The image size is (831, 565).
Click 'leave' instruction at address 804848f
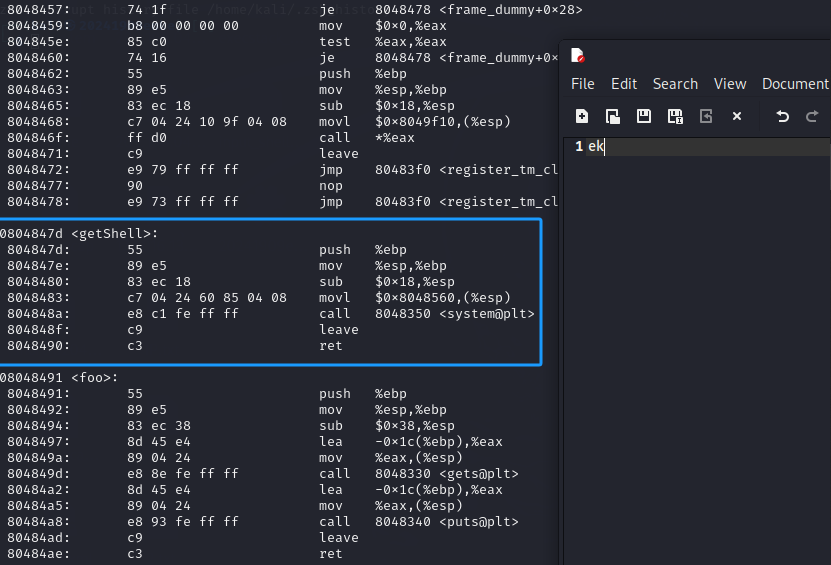[339, 330]
